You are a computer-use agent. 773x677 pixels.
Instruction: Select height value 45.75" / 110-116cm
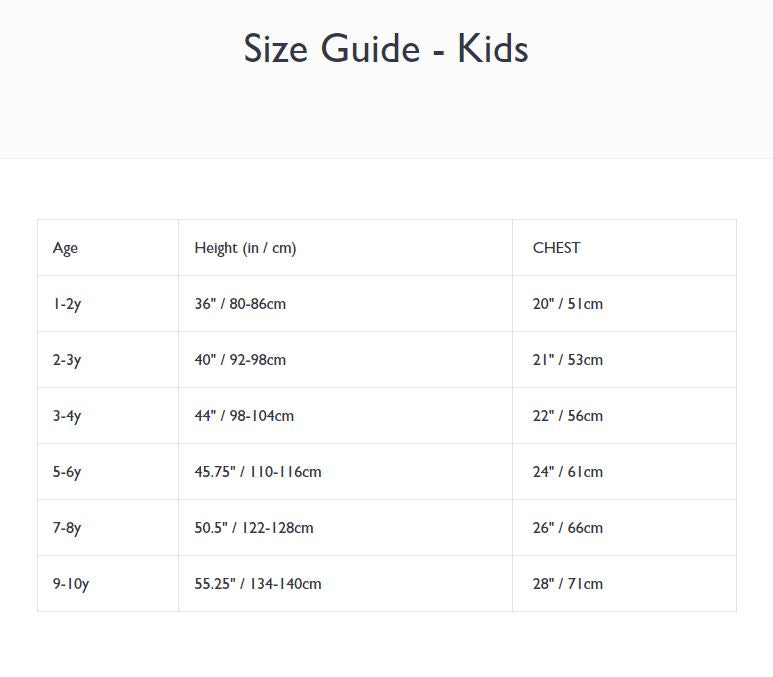(x=258, y=472)
